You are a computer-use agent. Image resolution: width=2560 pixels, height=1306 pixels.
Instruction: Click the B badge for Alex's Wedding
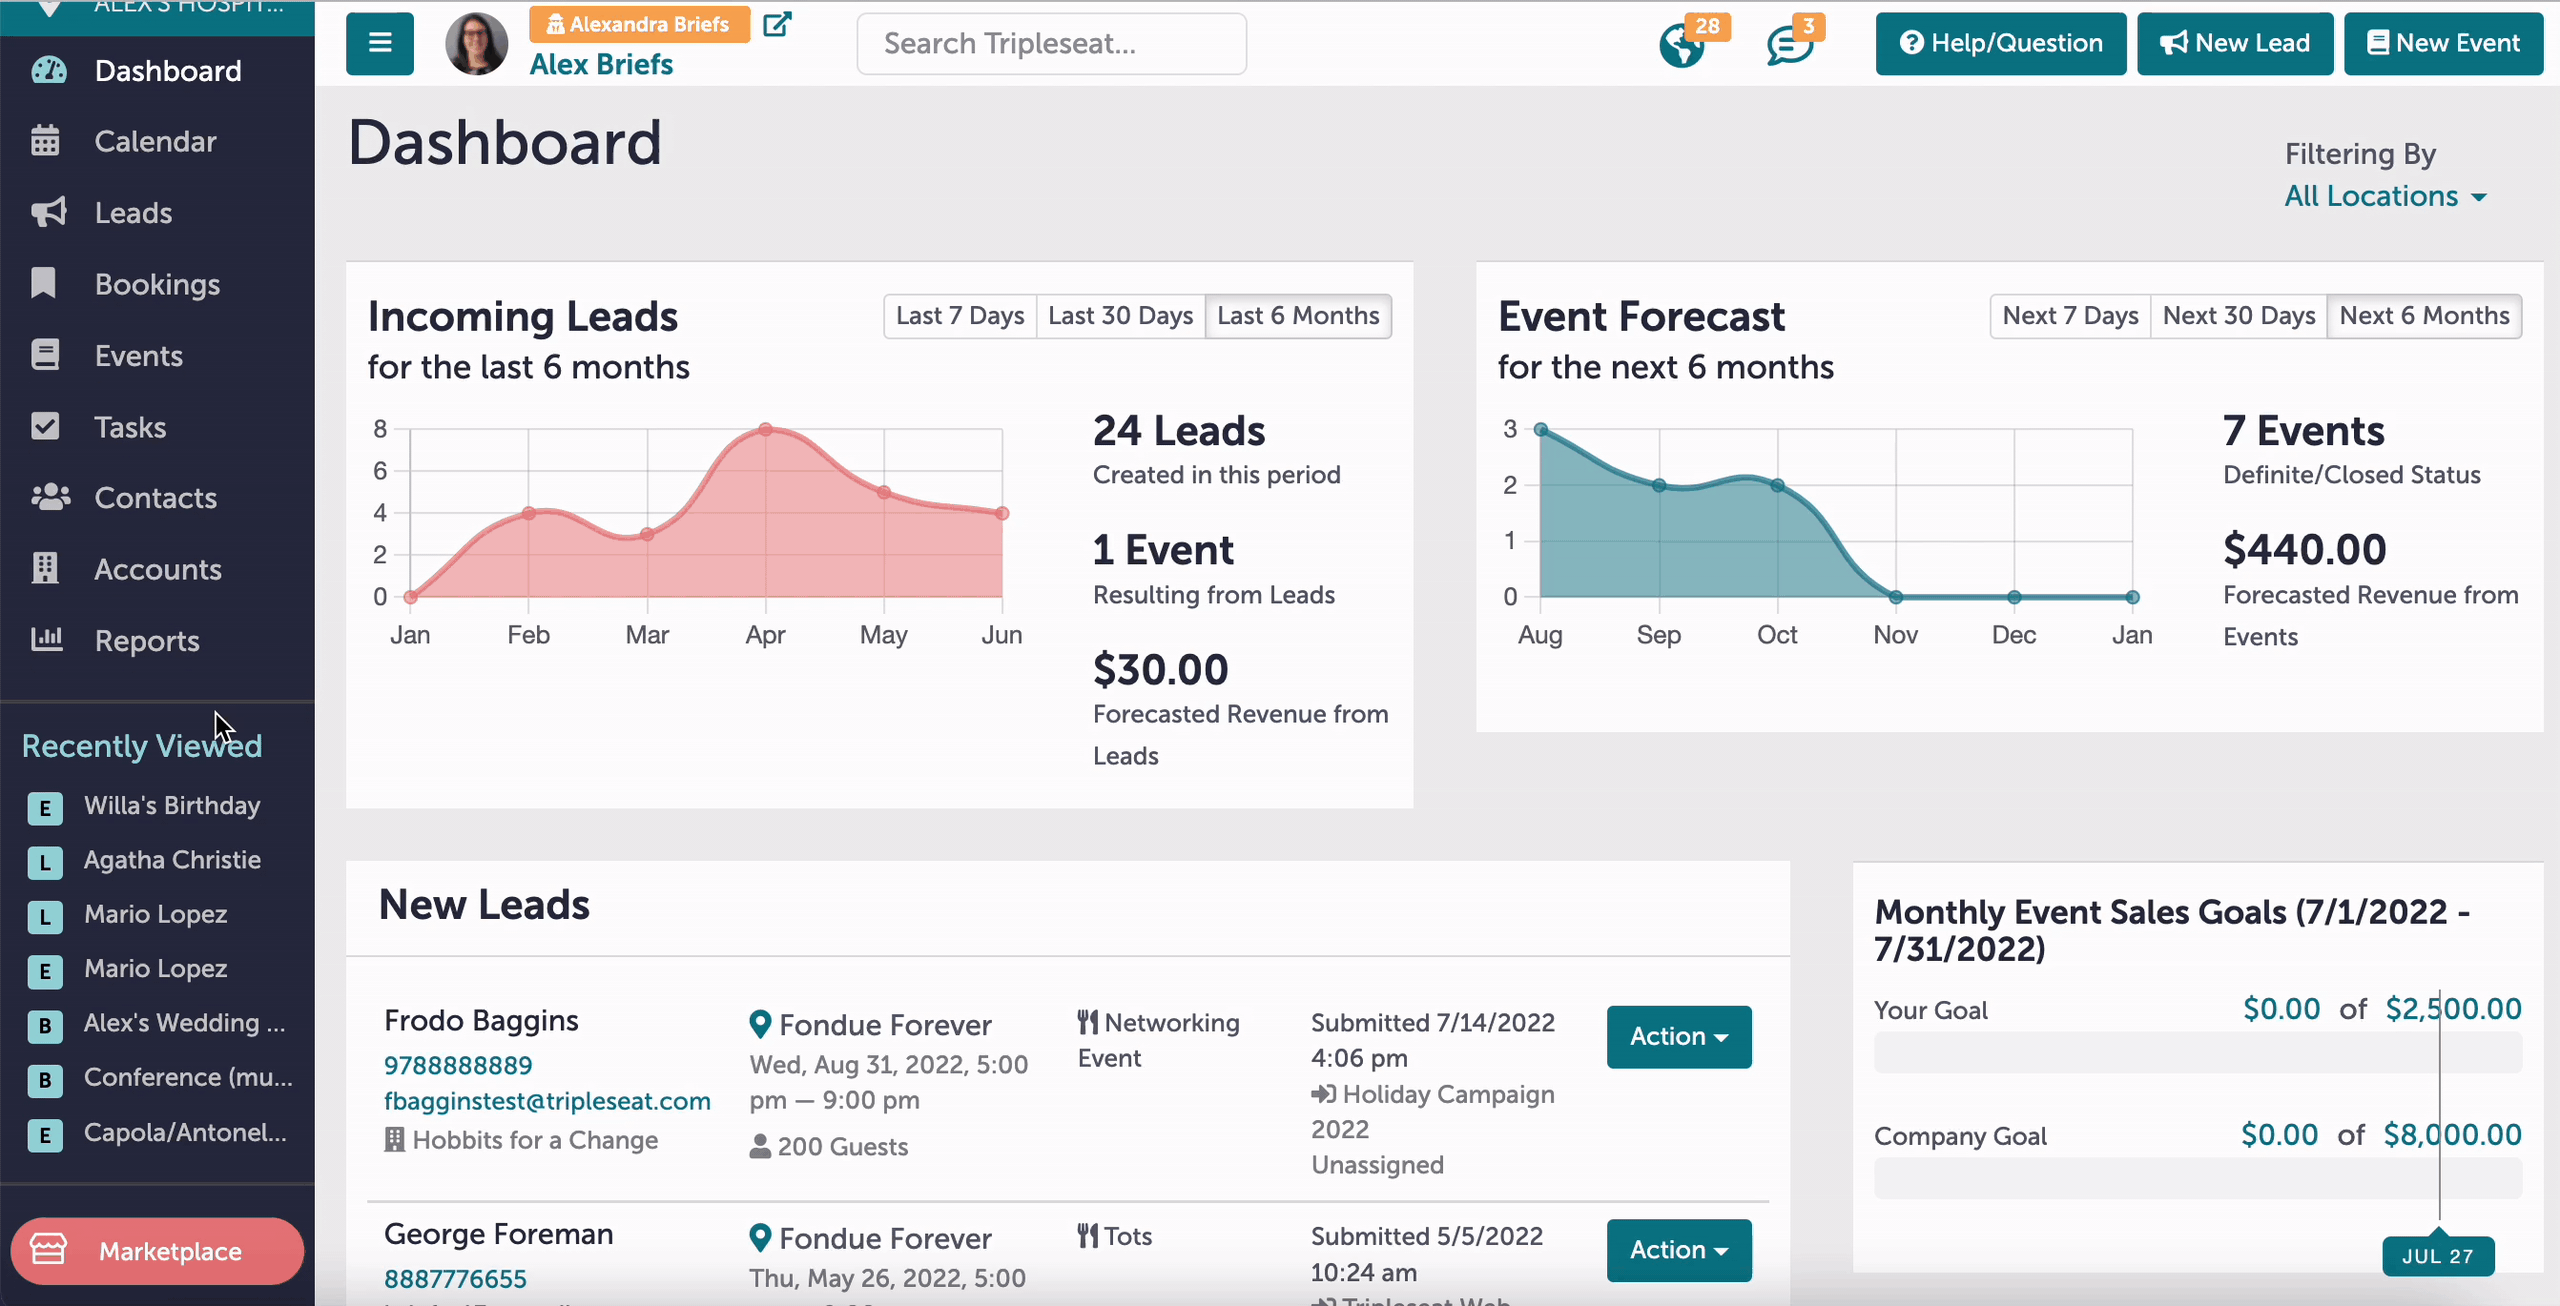45,1025
